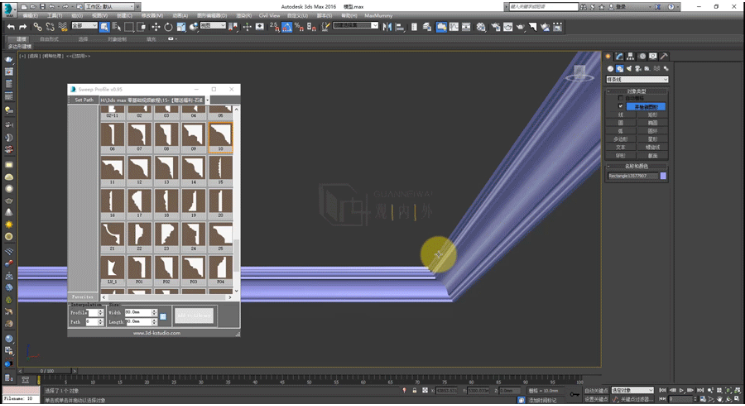Toggle the Start New Shape checkbox
745x406 pixels.
tap(620, 106)
